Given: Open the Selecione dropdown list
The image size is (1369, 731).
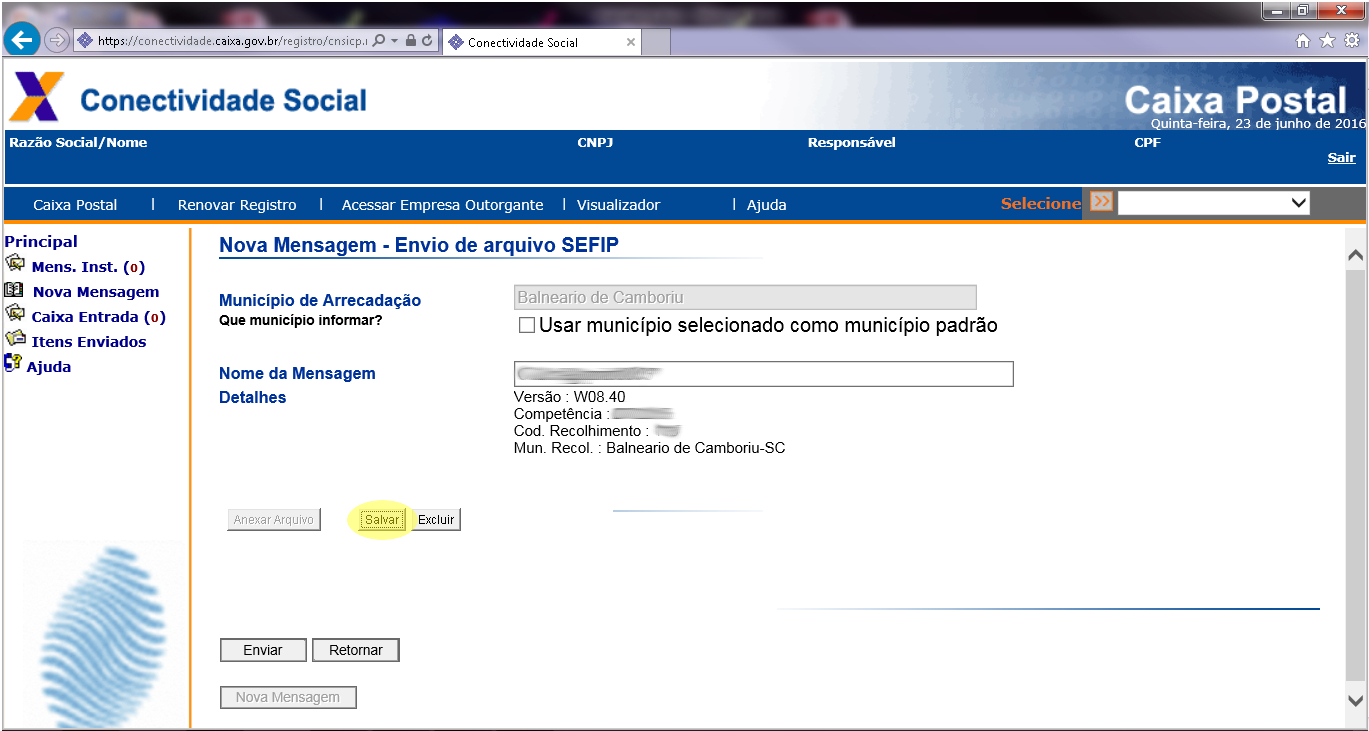Looking at the screenshot, I should 1214,203.
